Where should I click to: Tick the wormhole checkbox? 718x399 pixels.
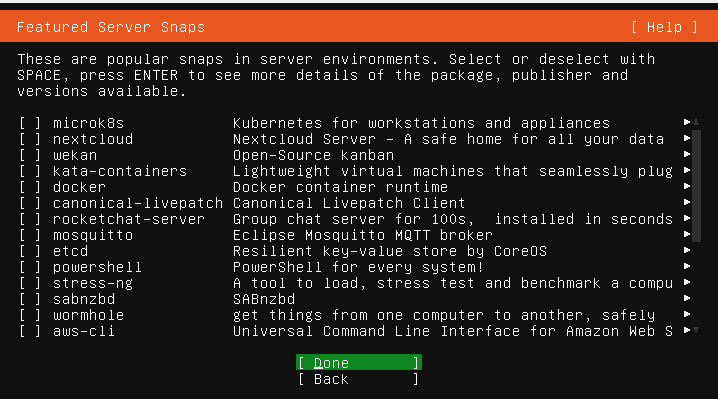click(30, 316)
